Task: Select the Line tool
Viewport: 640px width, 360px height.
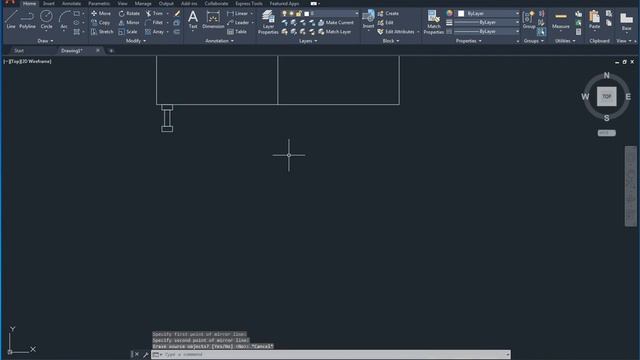Action: [x=11, y=20]
